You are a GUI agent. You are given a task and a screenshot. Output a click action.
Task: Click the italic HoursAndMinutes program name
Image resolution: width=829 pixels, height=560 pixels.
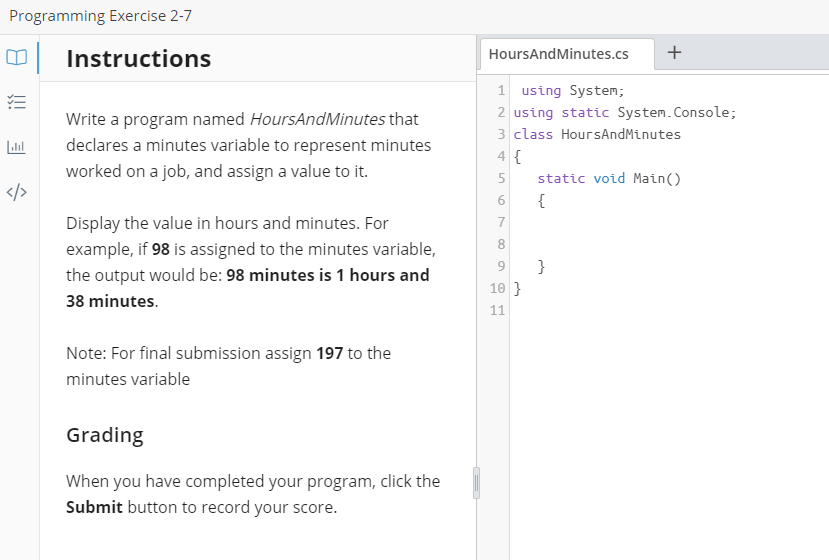click(x=317, y=120)
